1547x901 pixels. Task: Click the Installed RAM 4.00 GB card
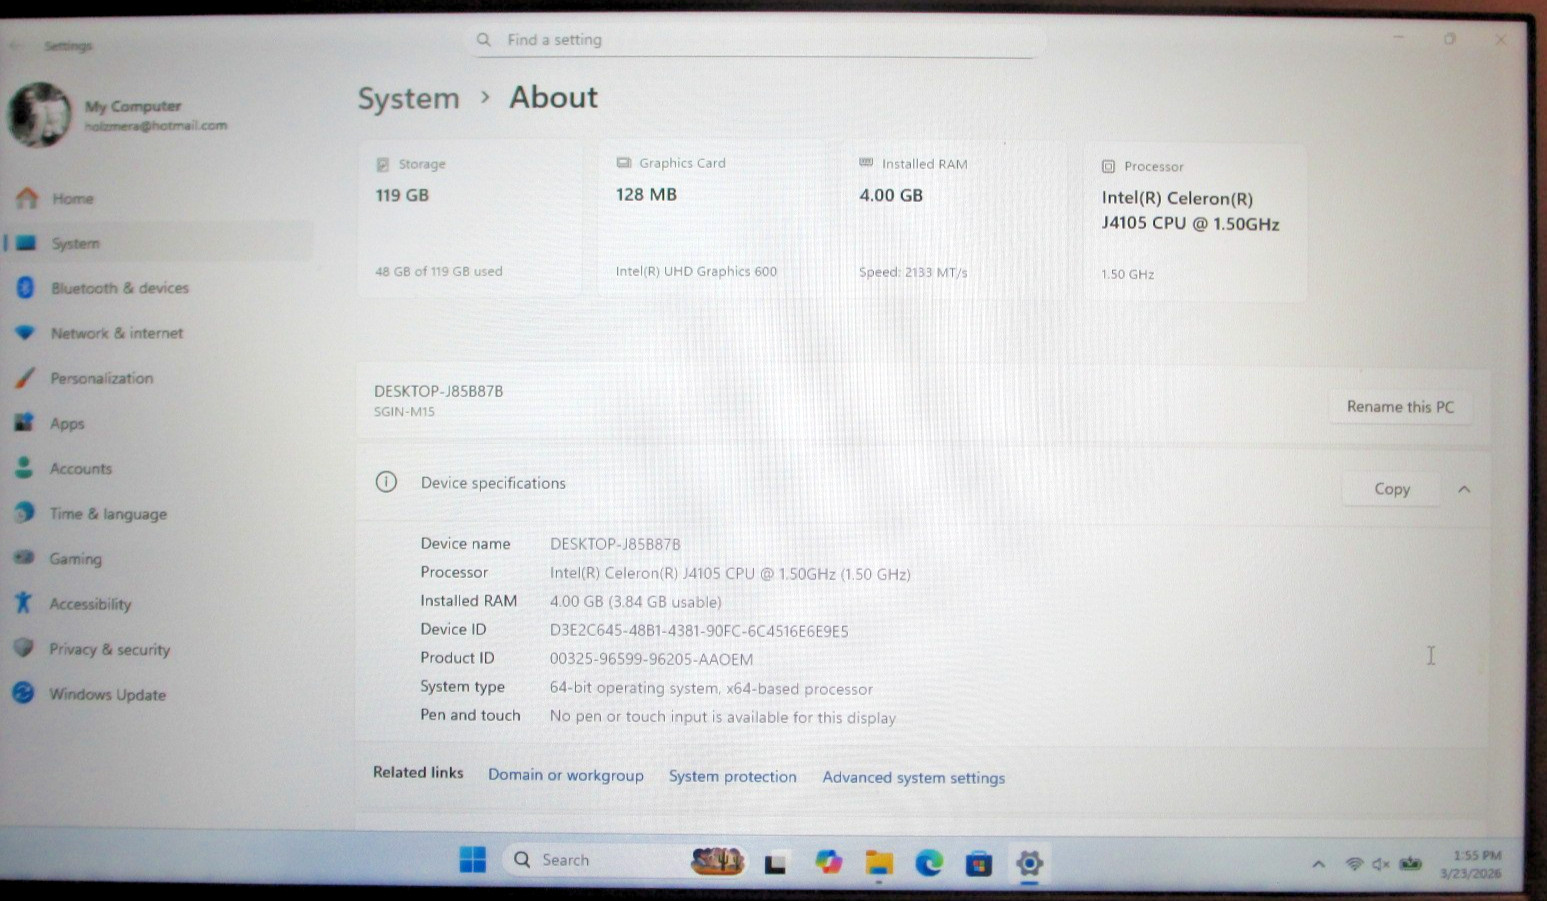pos(955,218)
